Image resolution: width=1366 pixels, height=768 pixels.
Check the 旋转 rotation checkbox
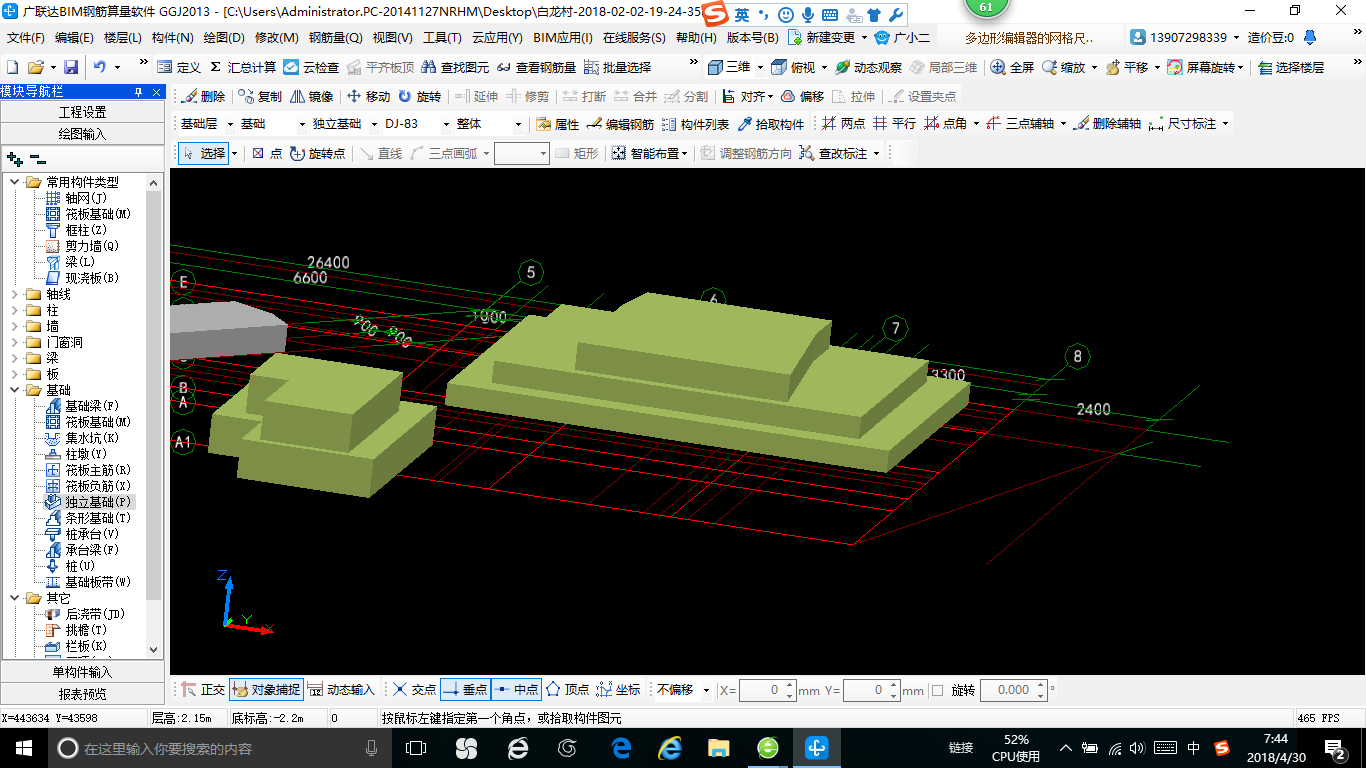pyautogui.click(x=937, y=690)
